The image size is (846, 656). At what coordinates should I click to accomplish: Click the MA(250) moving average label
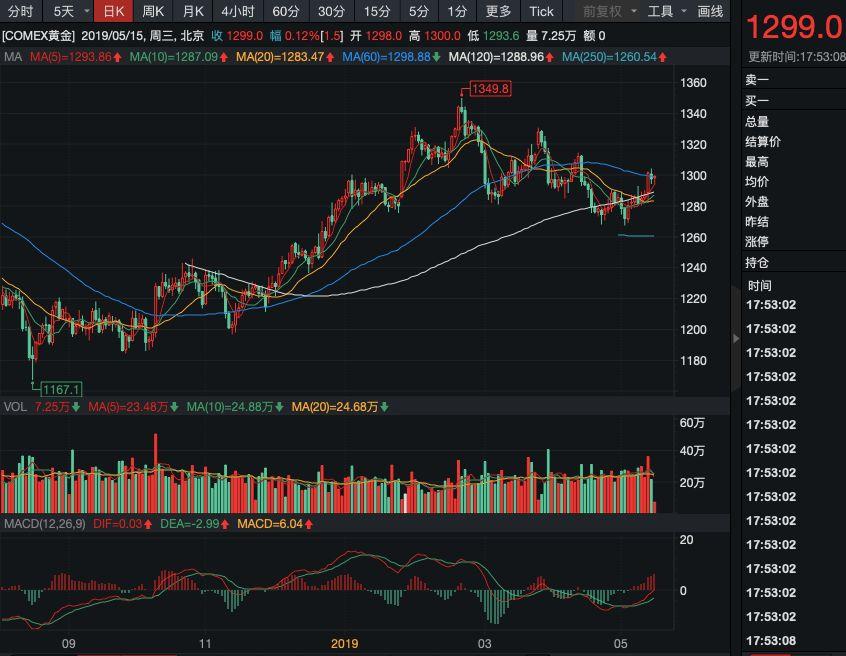(614, 57)
